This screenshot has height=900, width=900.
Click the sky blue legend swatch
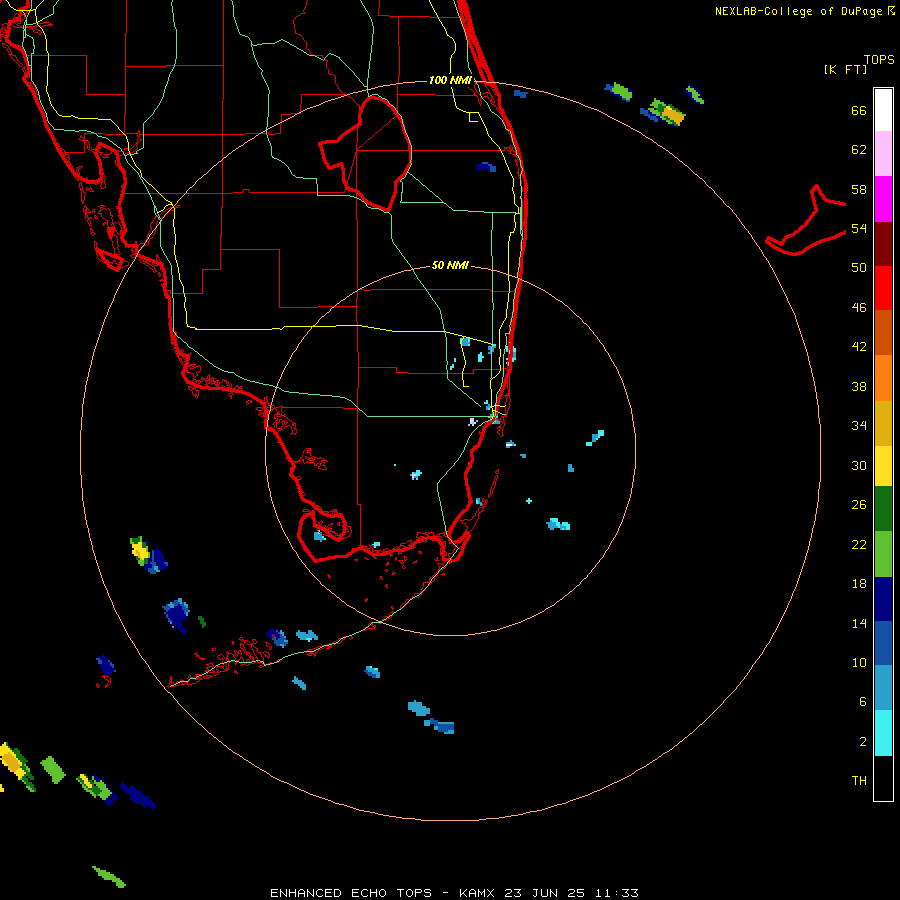coord(883,688)
